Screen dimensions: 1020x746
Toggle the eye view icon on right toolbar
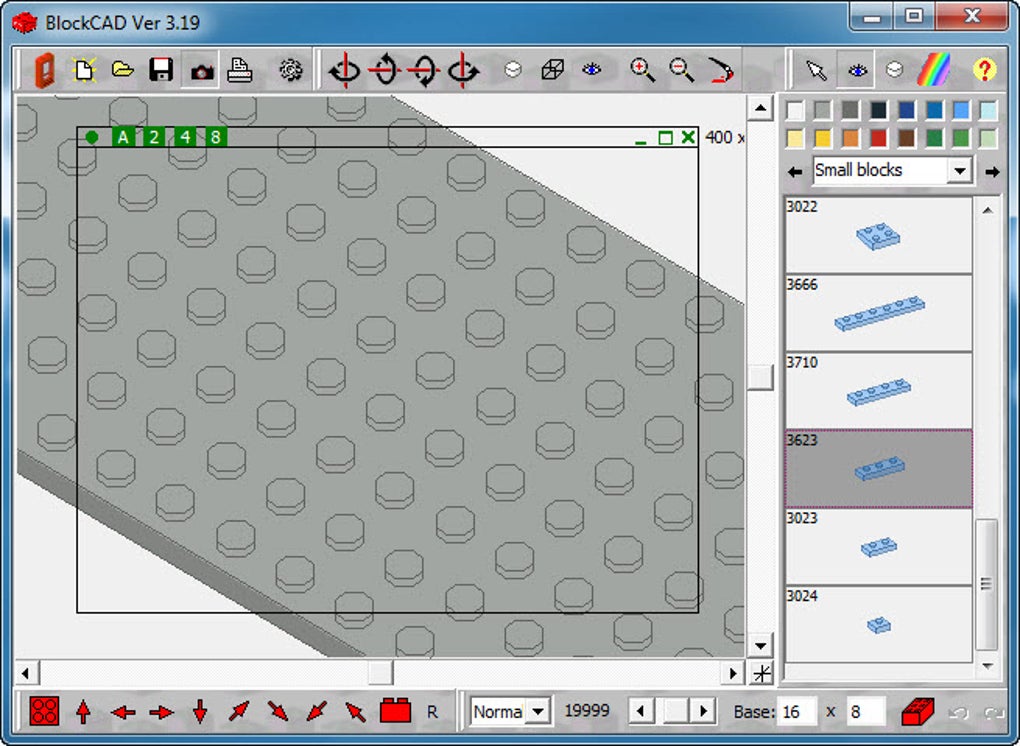[x=855, y=70]
